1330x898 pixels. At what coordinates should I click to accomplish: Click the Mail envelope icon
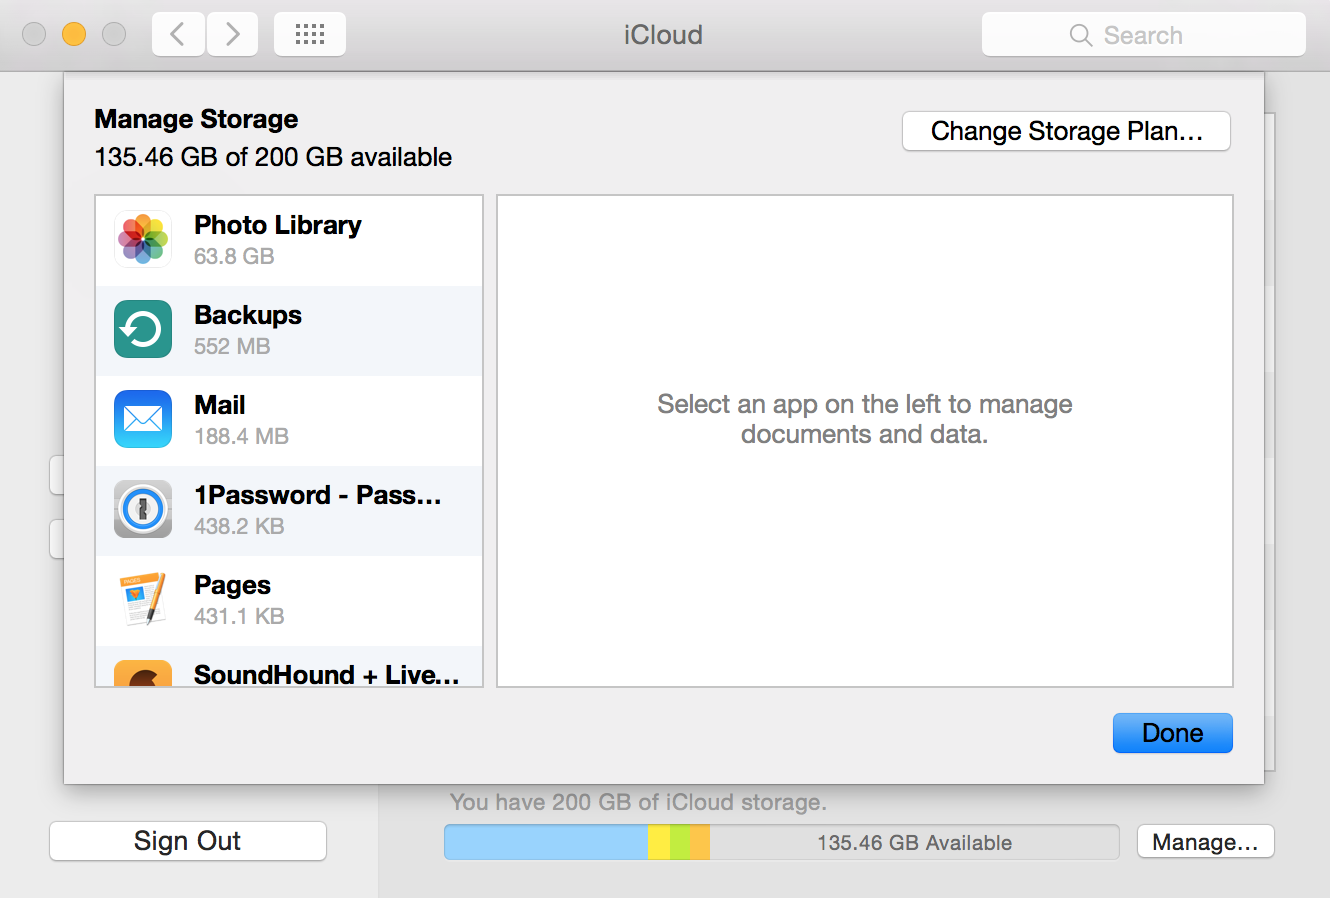click(x=143, y=419)
